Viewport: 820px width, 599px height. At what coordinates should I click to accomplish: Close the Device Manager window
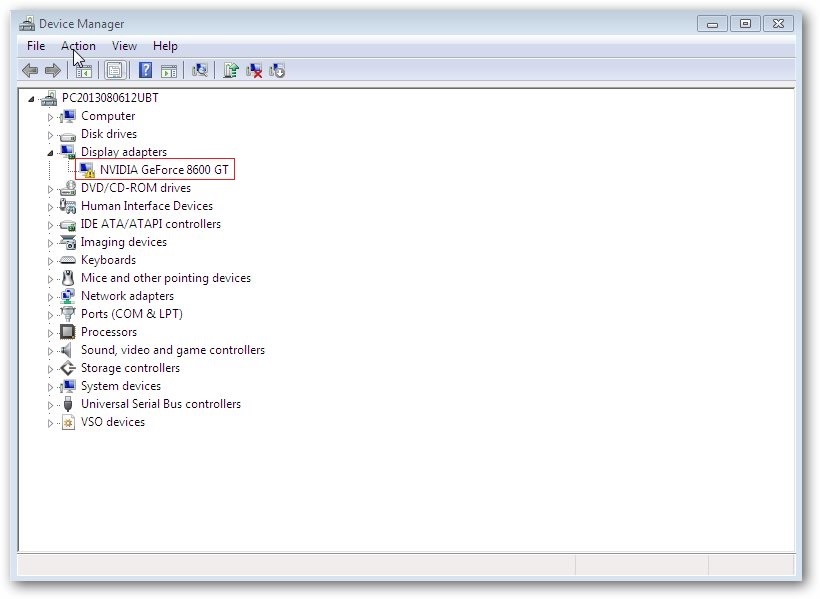click(x=778, y=24)
